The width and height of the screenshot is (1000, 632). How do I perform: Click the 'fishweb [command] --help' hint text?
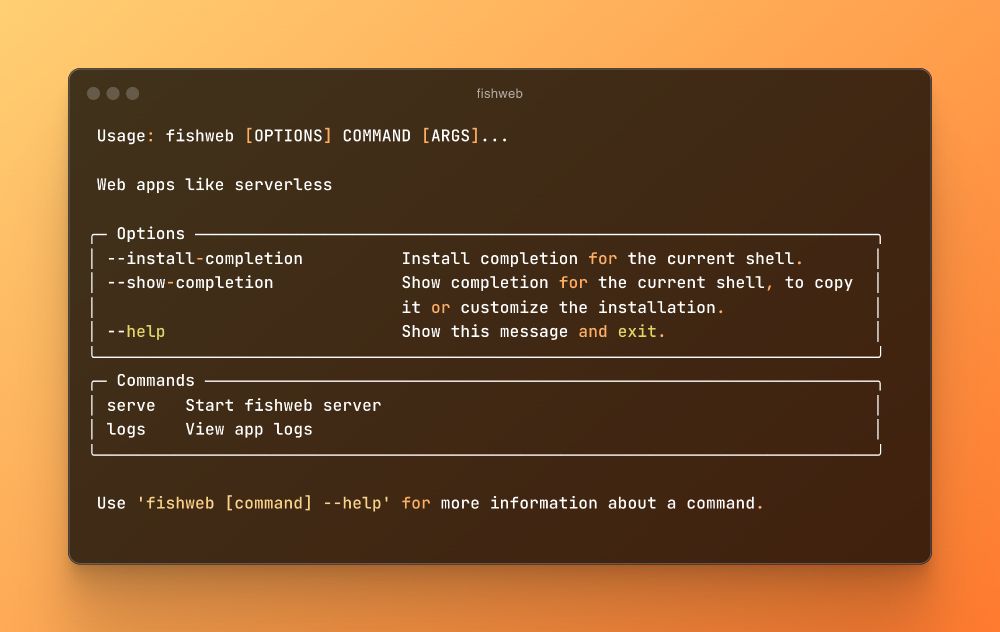[x=263, y=504]
